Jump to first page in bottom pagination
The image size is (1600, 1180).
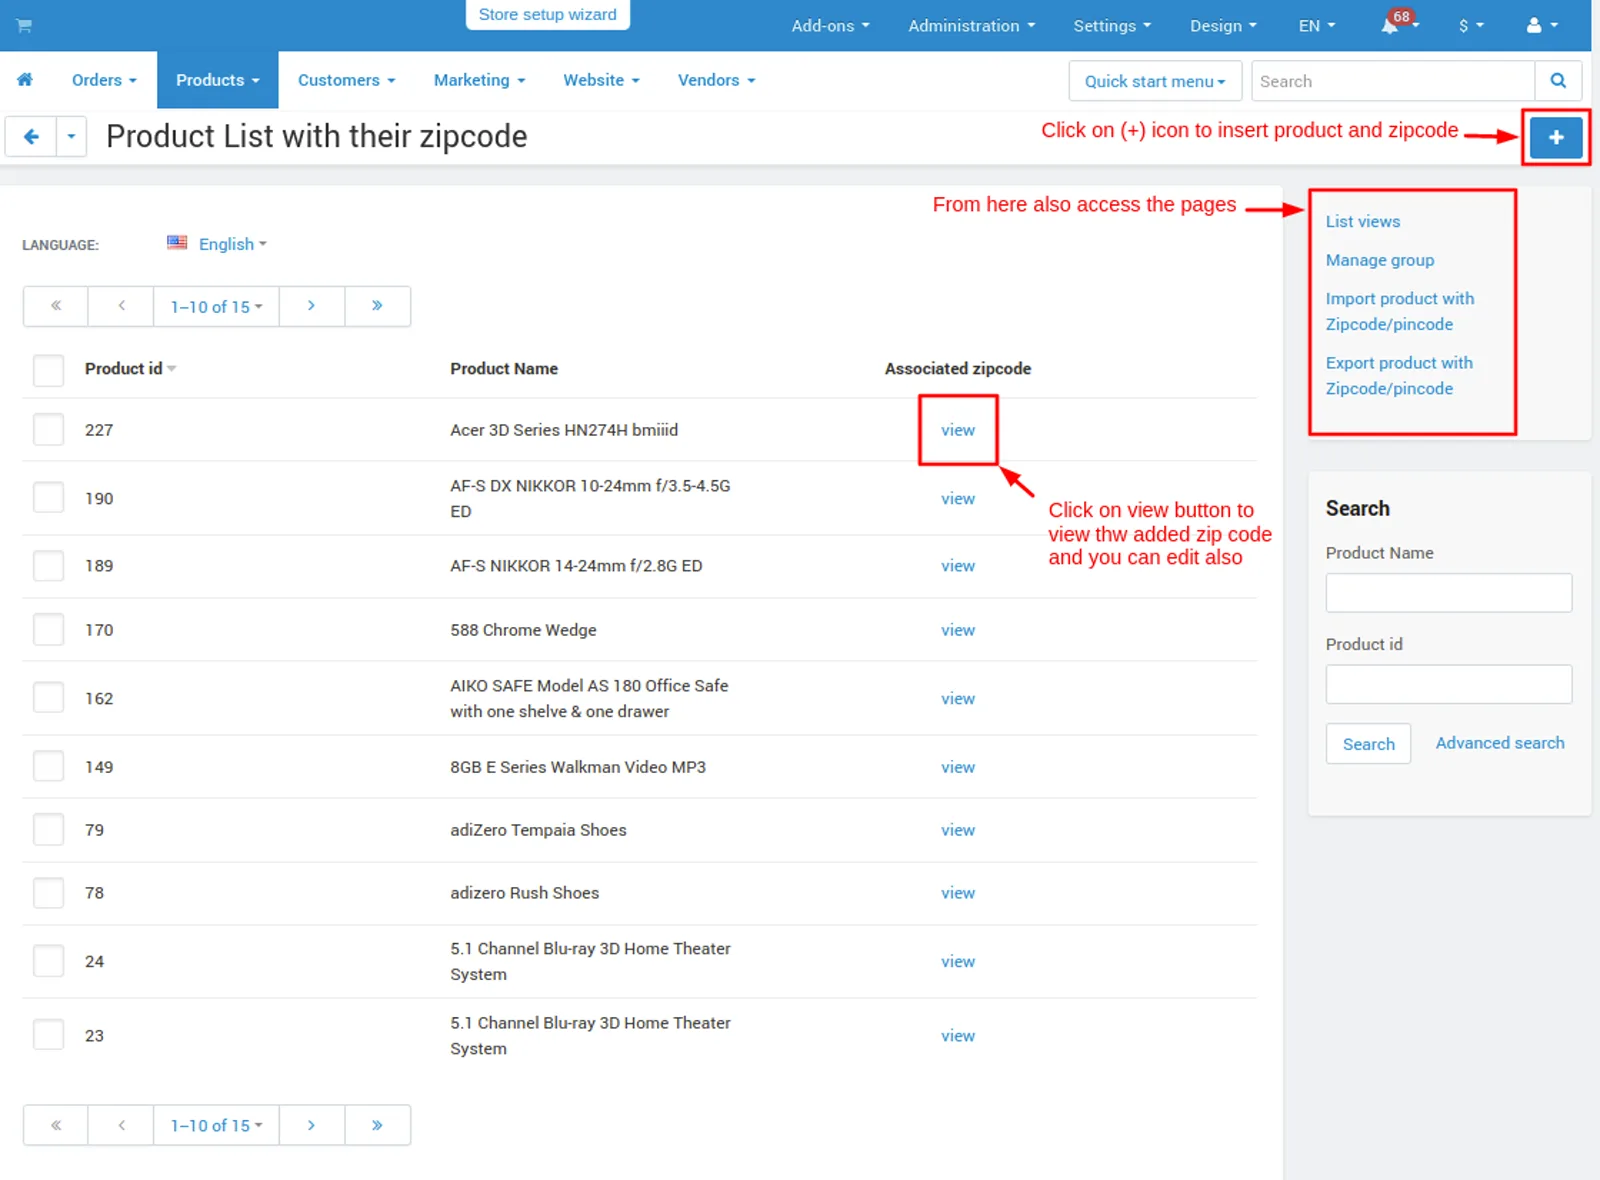click(x=56, y=1125)
